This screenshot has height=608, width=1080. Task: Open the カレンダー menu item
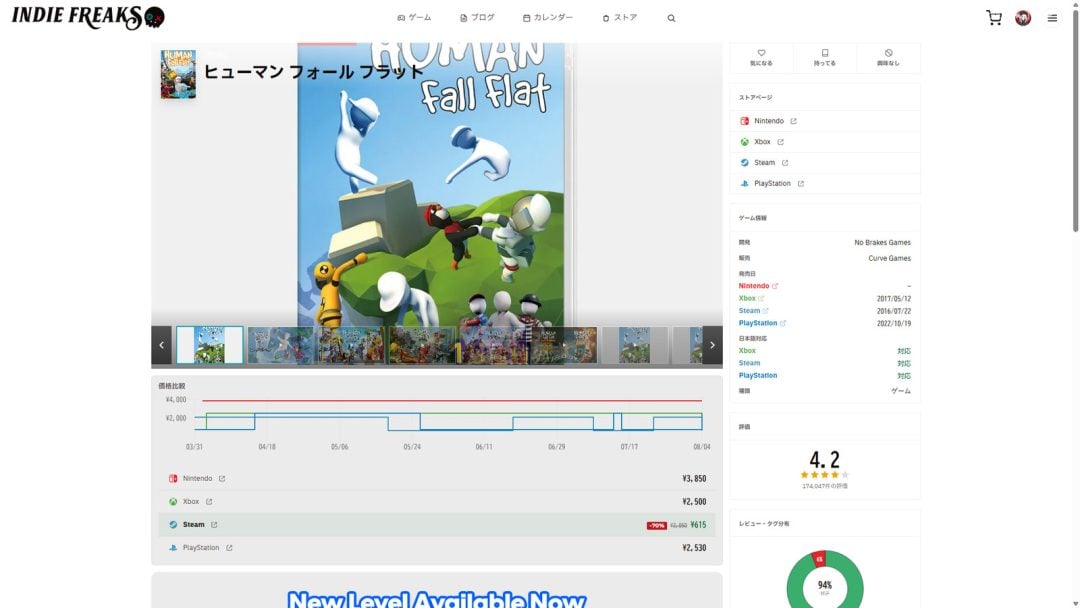548,18
